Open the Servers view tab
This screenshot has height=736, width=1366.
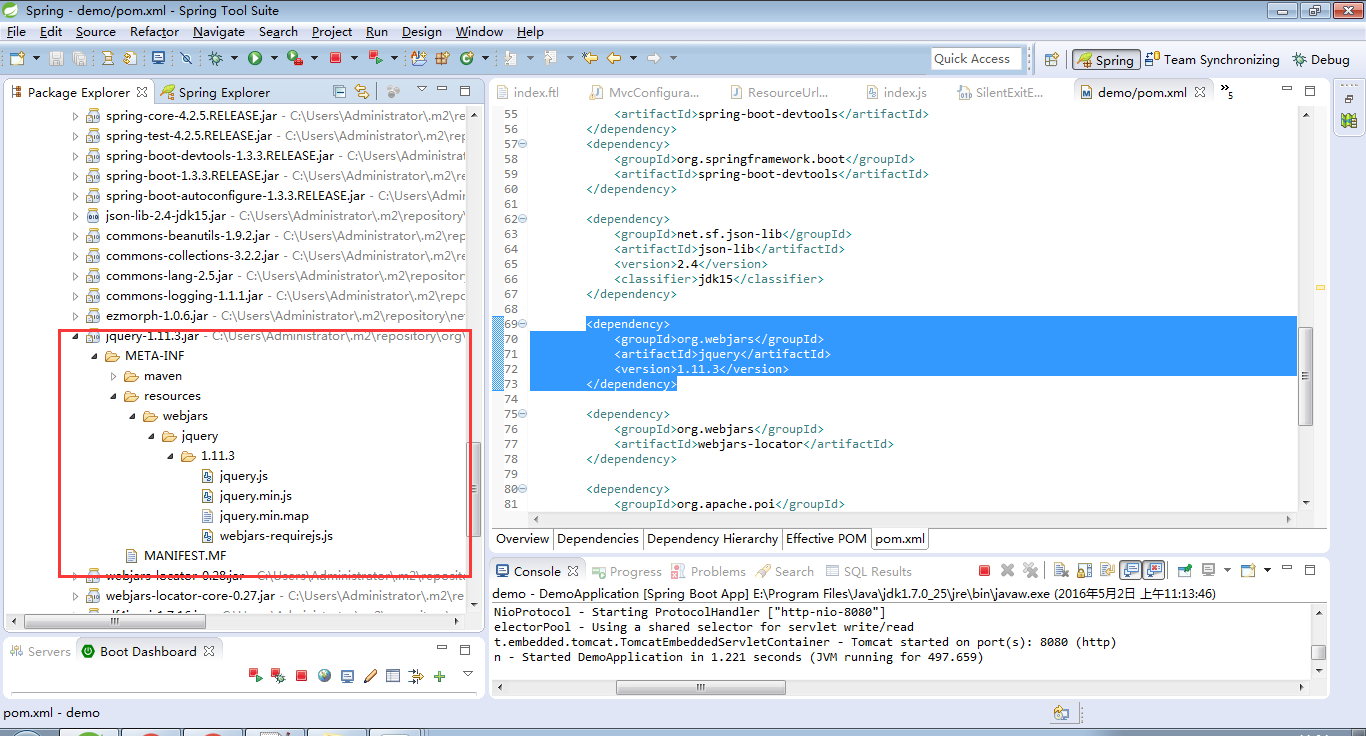coord(40,651)
